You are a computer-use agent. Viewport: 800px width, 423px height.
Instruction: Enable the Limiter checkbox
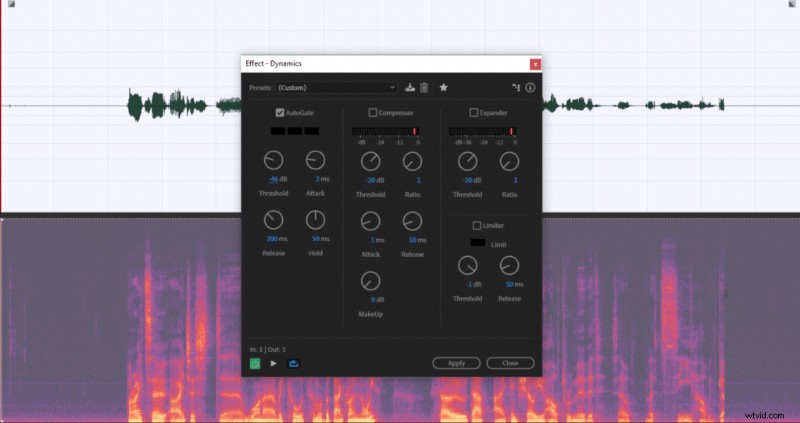(x=477, y=226)
